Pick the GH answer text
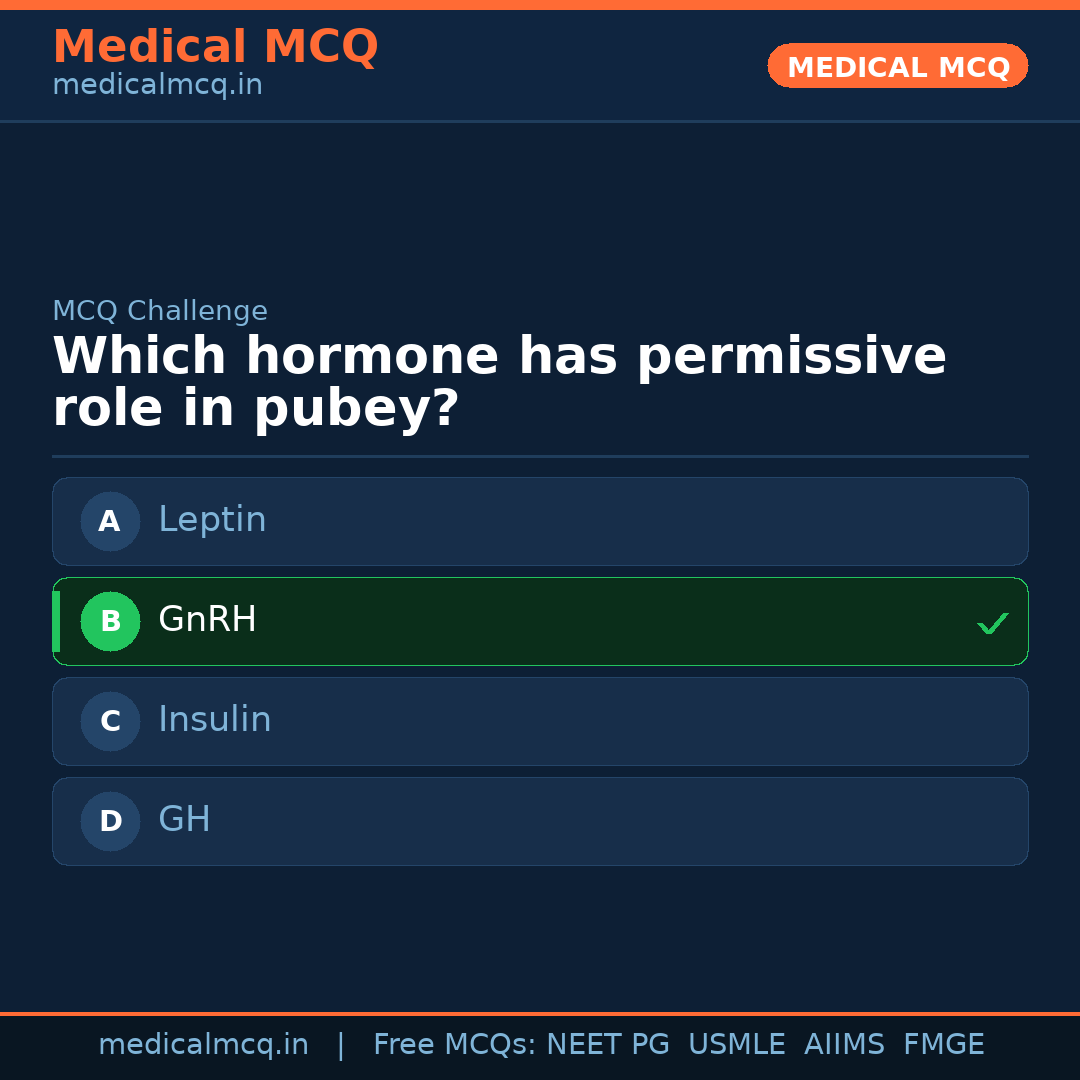This screenshot has width=1080, height=1080. point(184,820)
